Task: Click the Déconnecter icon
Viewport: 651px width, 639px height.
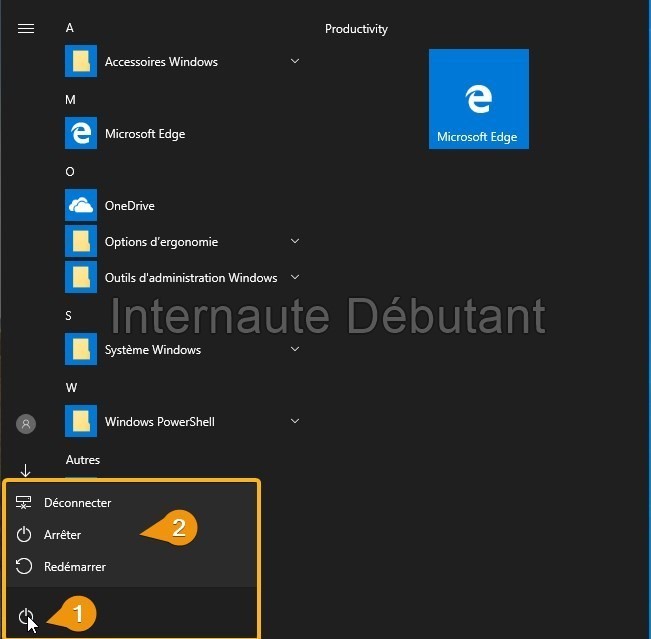Action: click(x=24, y=502)
